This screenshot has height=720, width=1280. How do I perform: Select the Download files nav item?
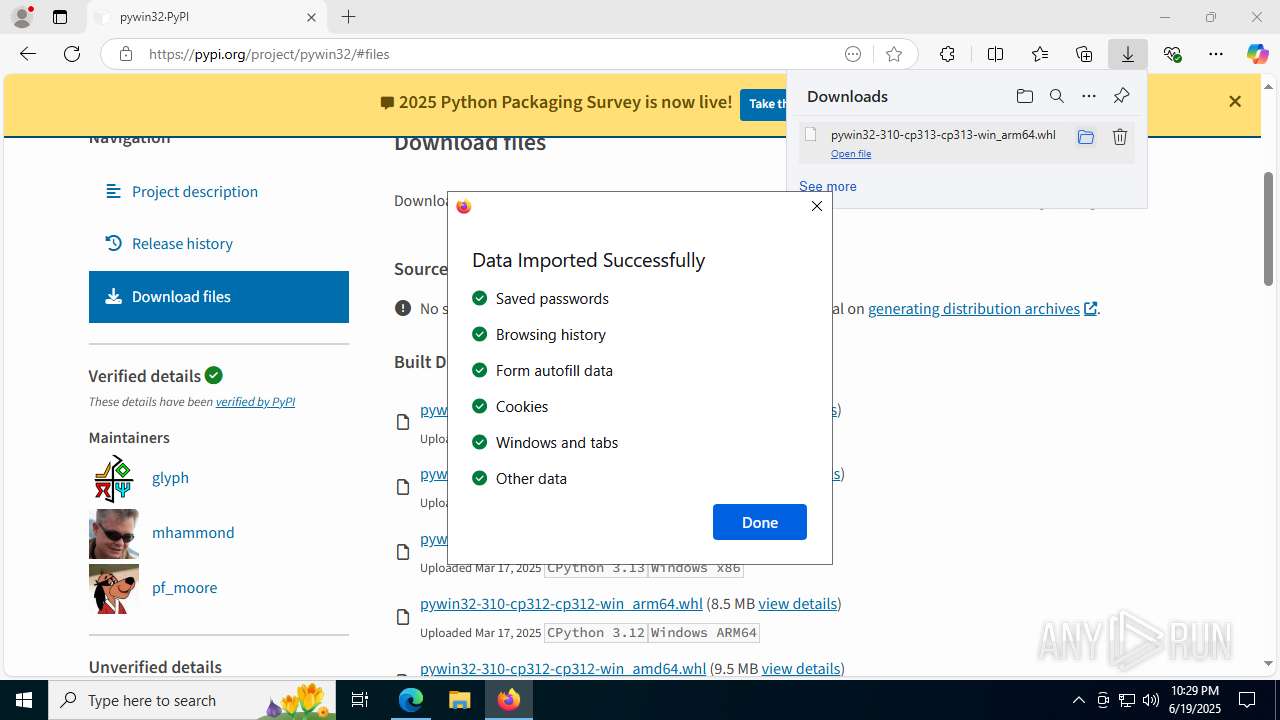click(218, 296)
